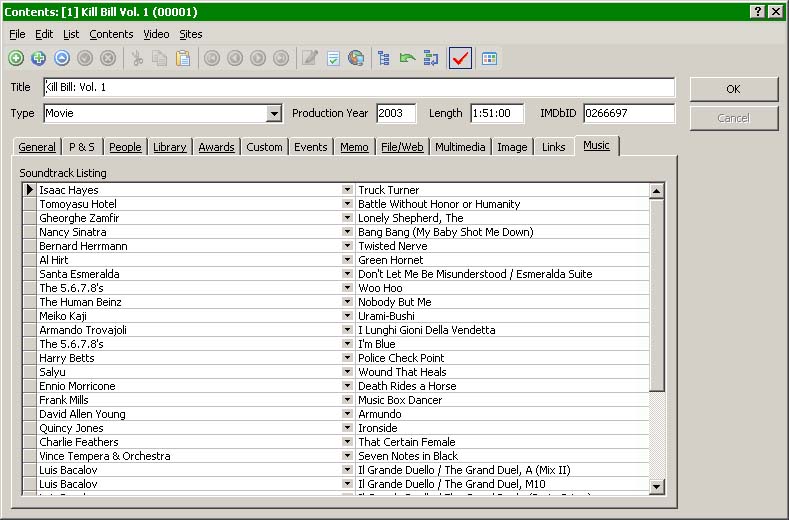Viewport: 789px width, 520px height.
Task: Open the List menu
Action: point(71,34)
